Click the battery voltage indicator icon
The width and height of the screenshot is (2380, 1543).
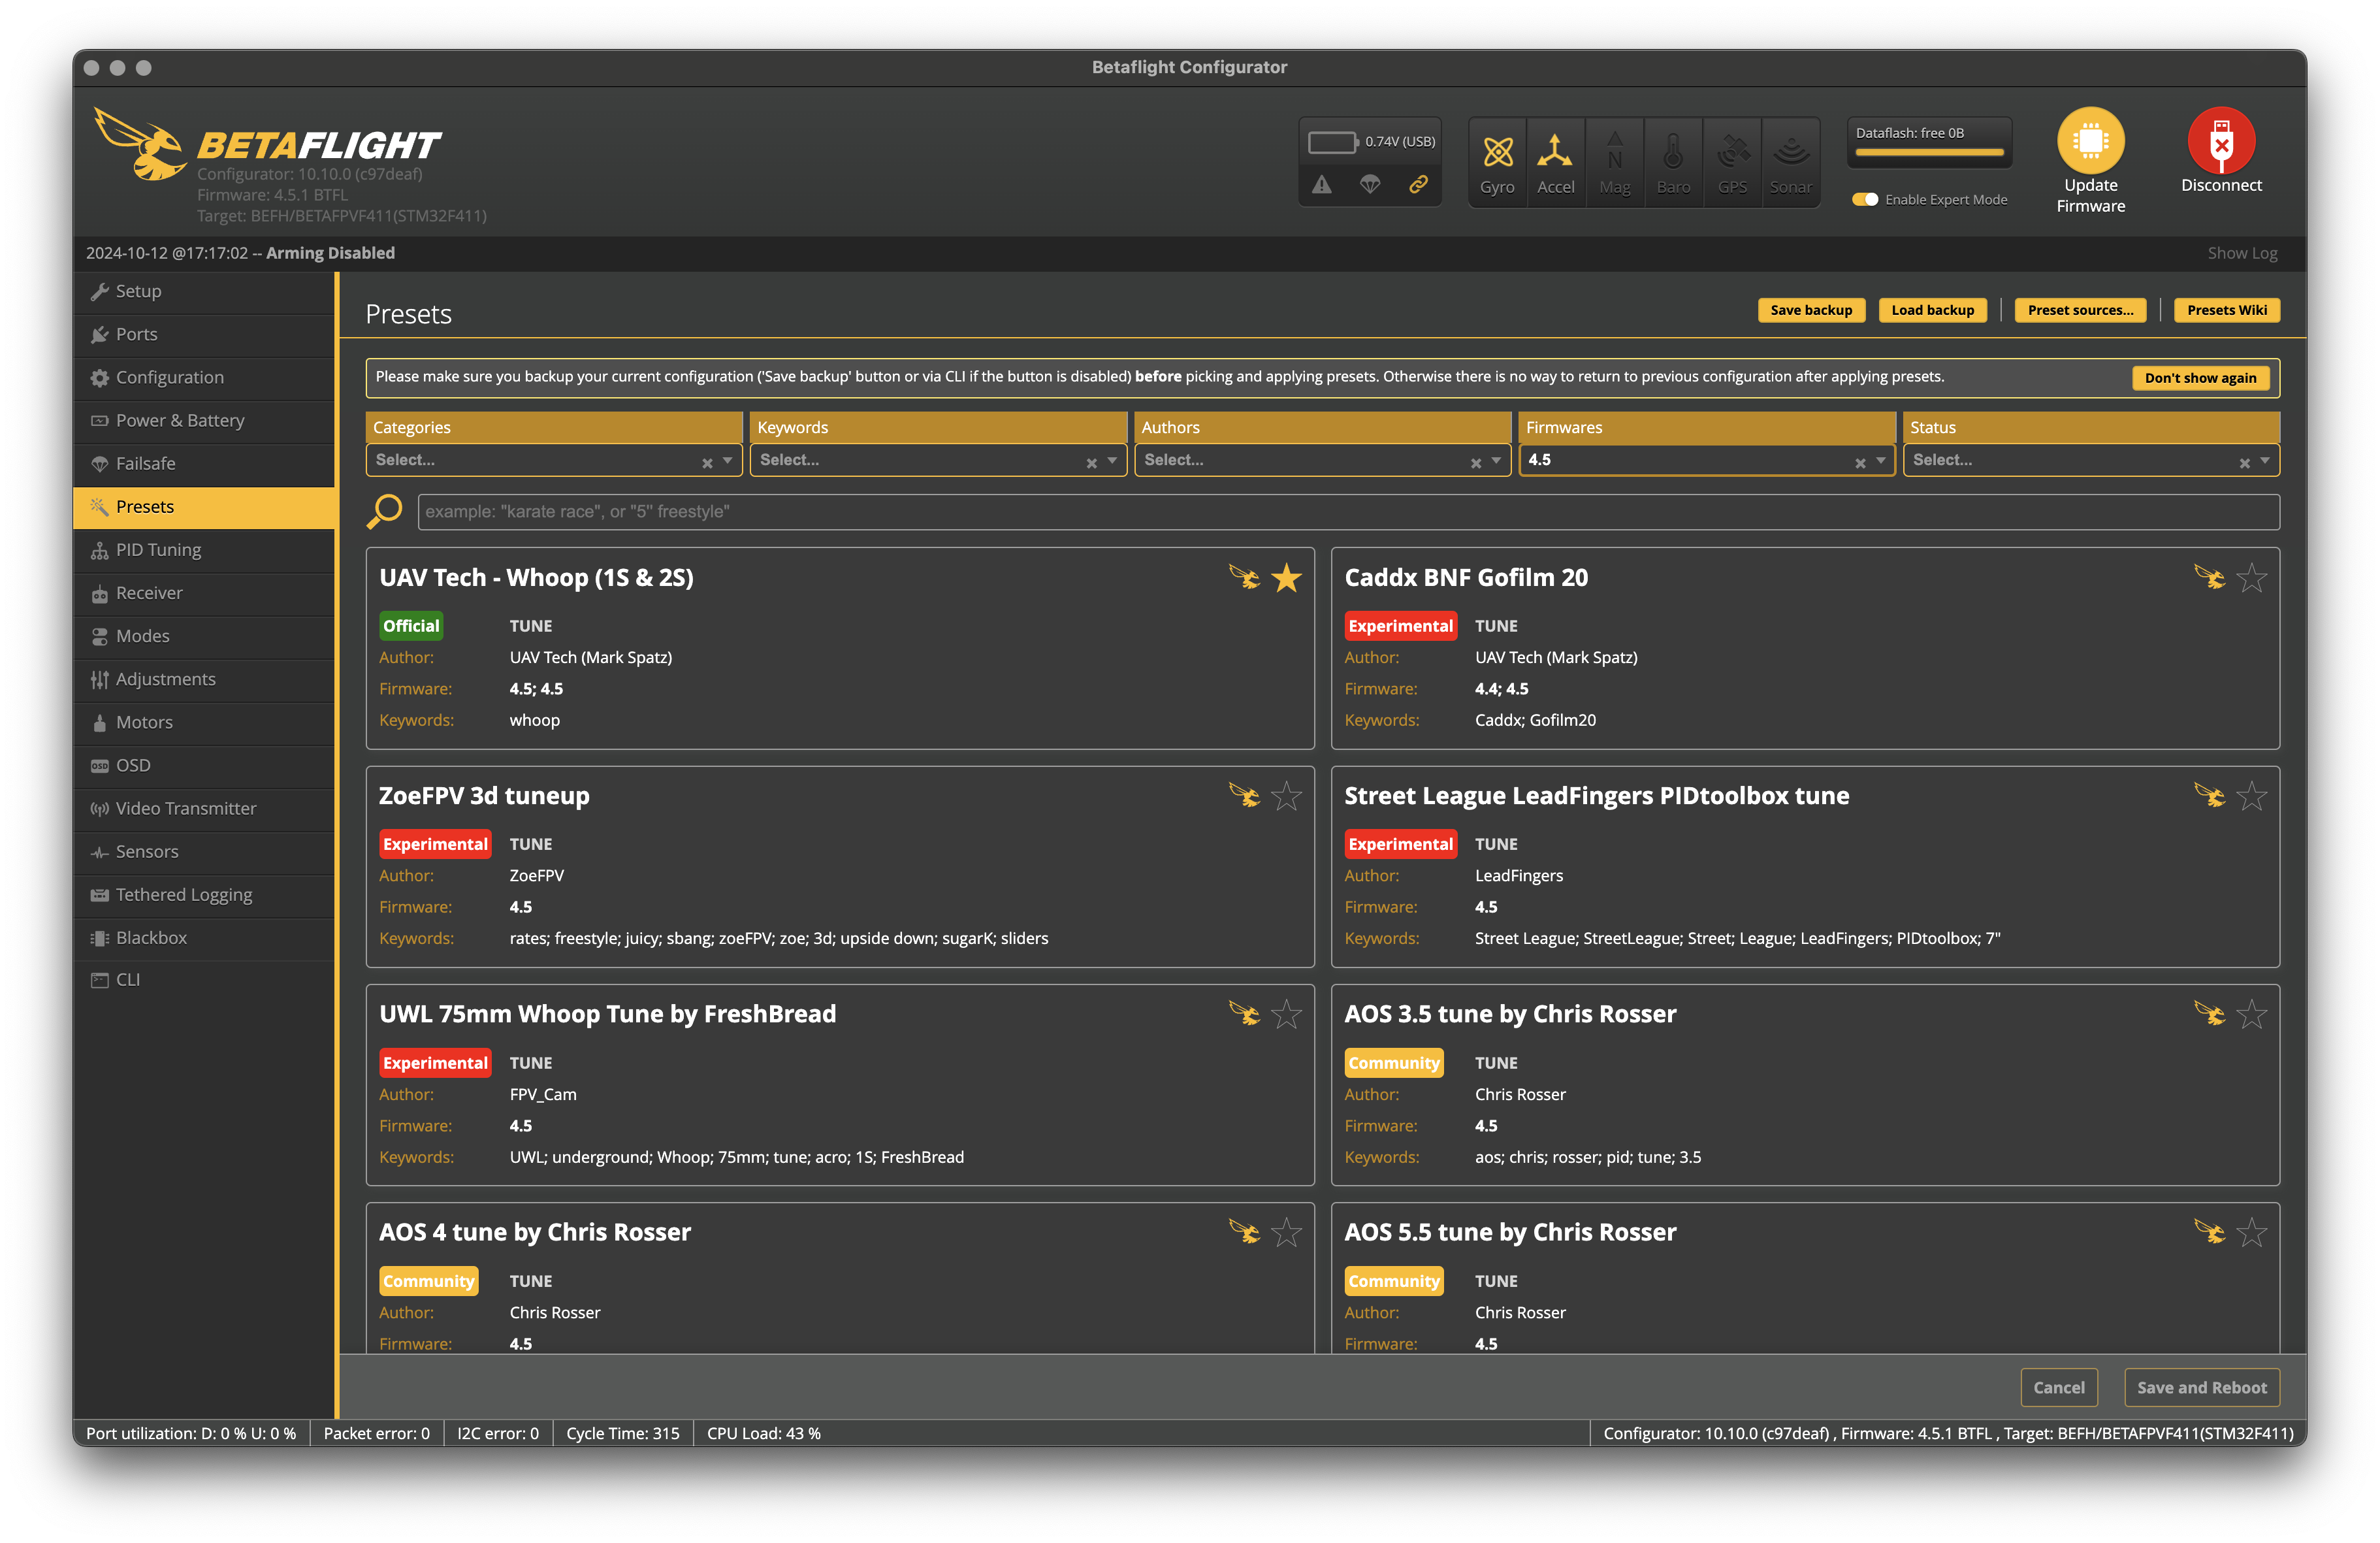tap(1332, 142)
